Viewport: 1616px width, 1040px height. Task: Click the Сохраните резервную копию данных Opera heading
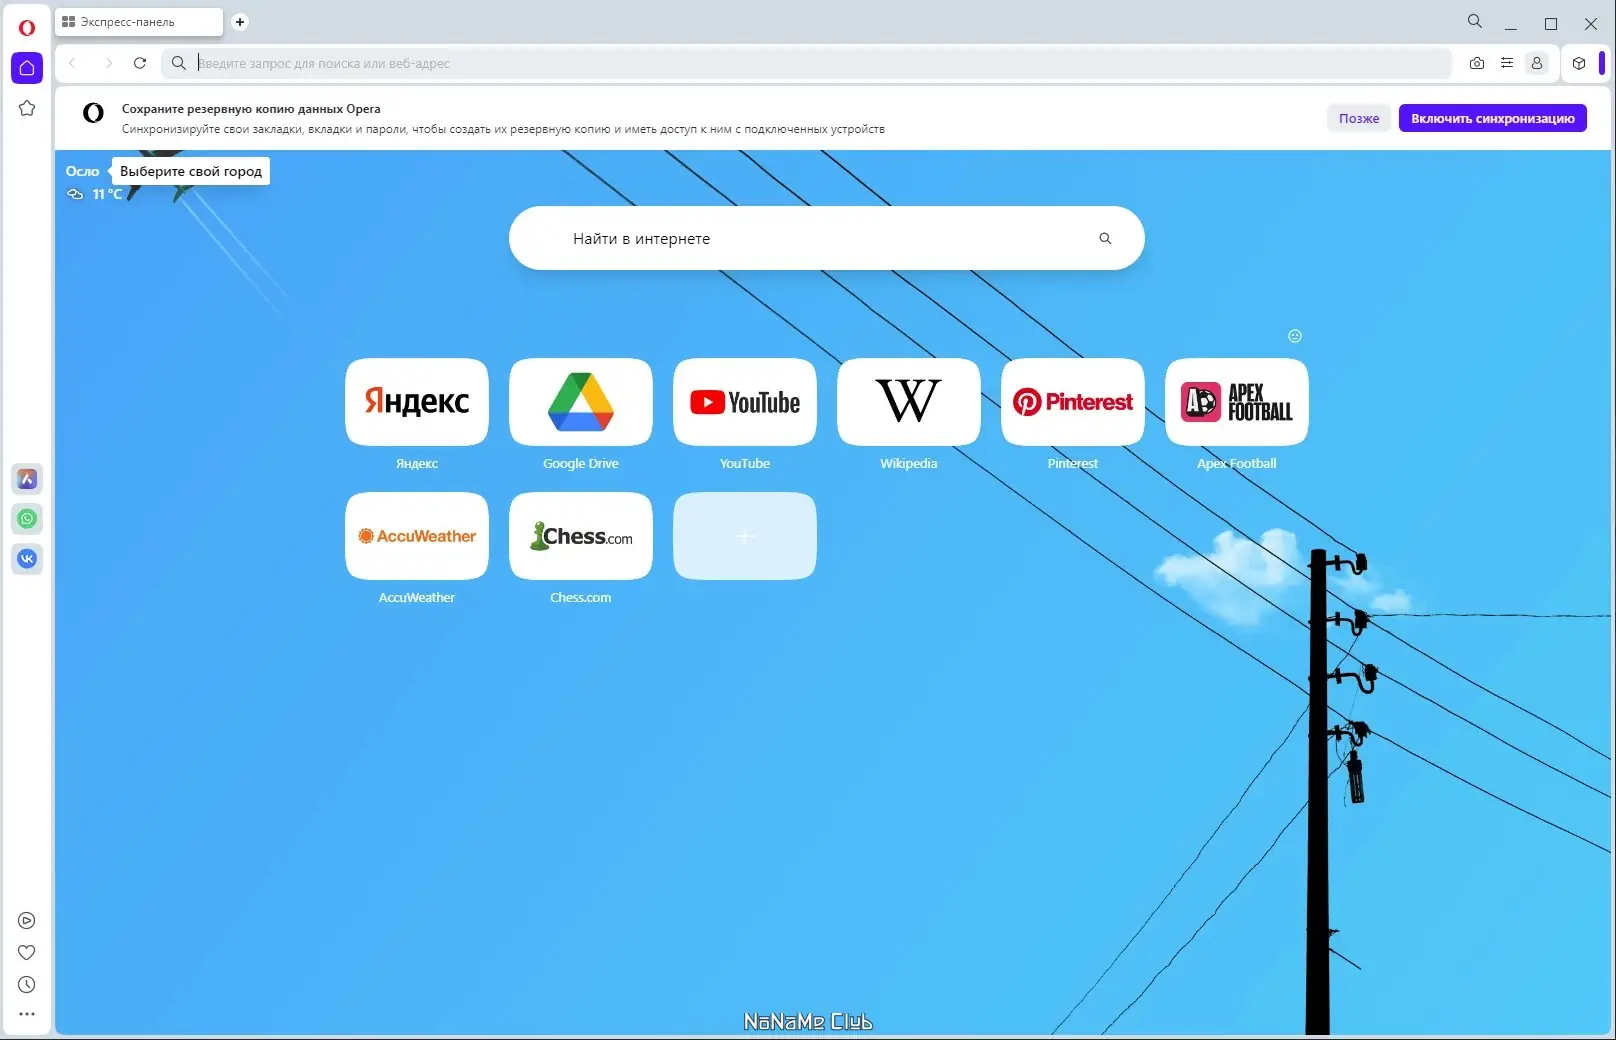[251, 109]
